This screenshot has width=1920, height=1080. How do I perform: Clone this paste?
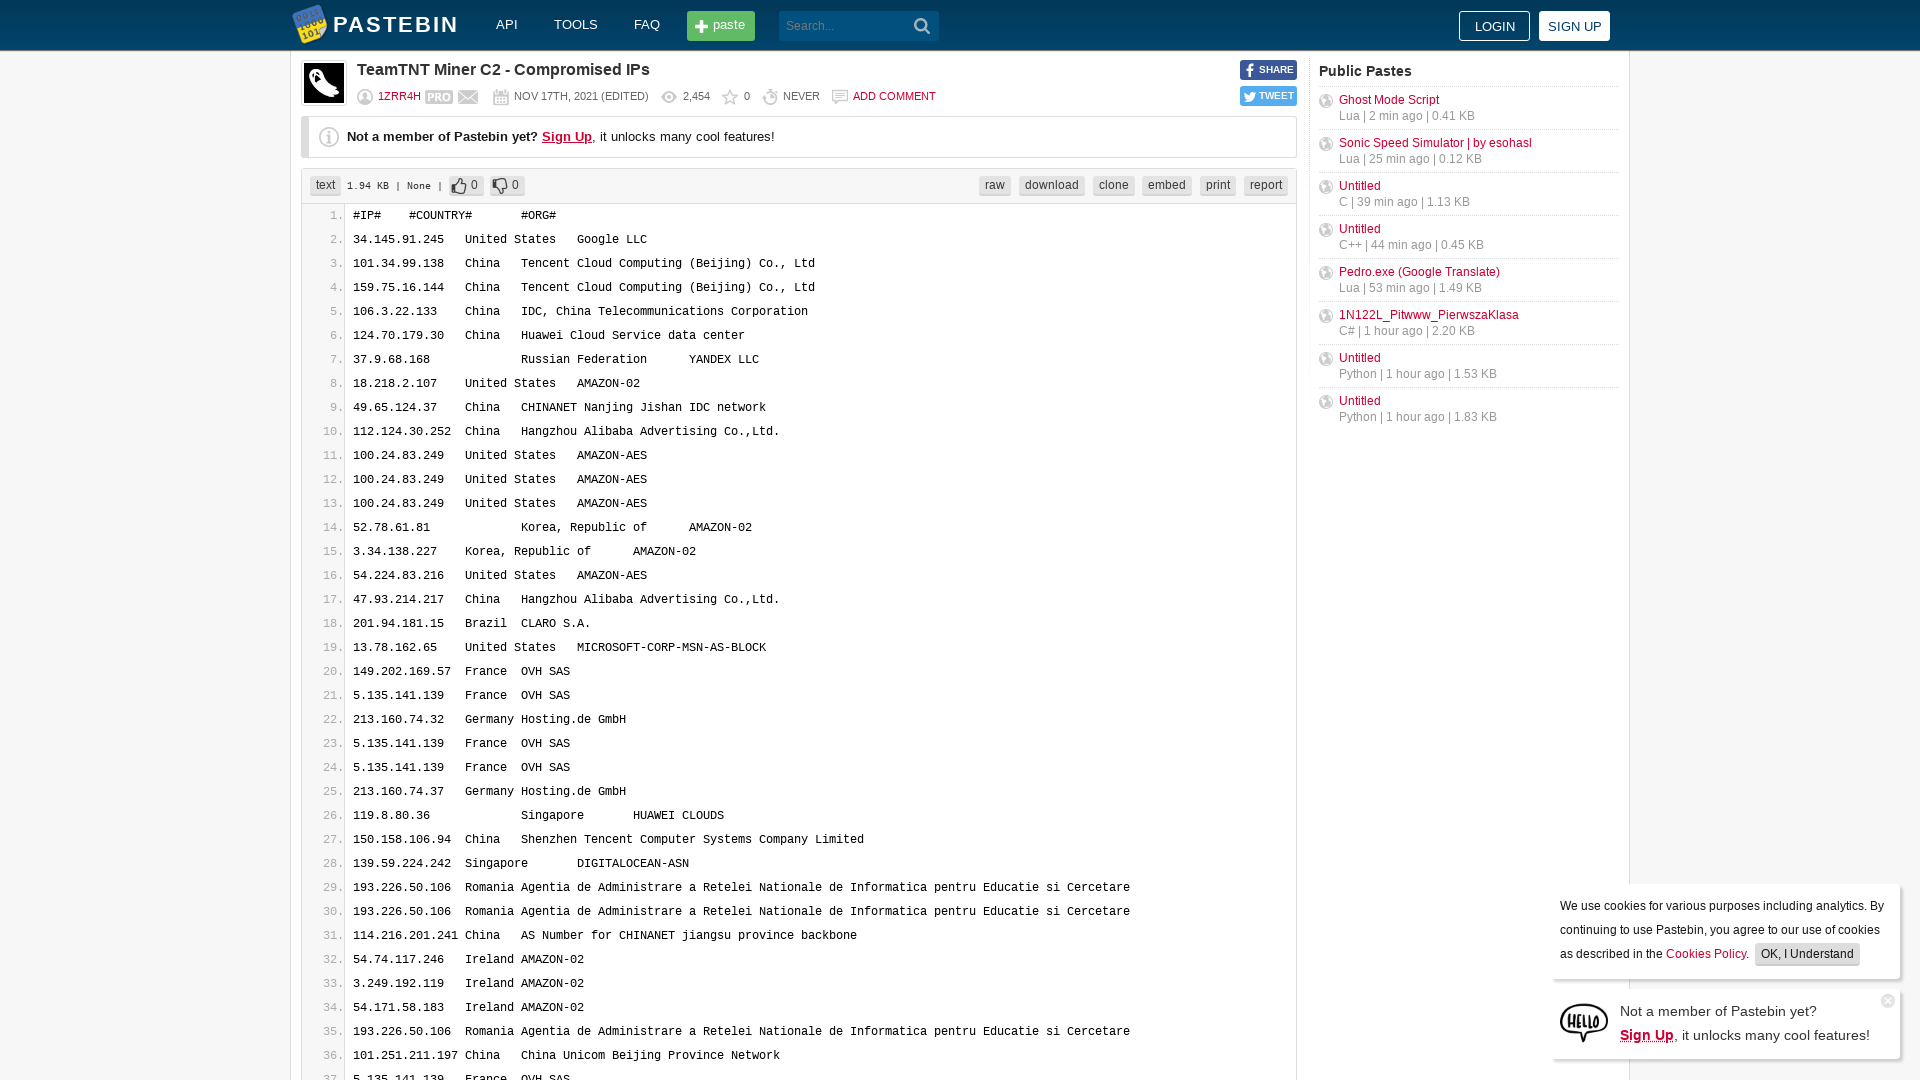(1114, 186)
